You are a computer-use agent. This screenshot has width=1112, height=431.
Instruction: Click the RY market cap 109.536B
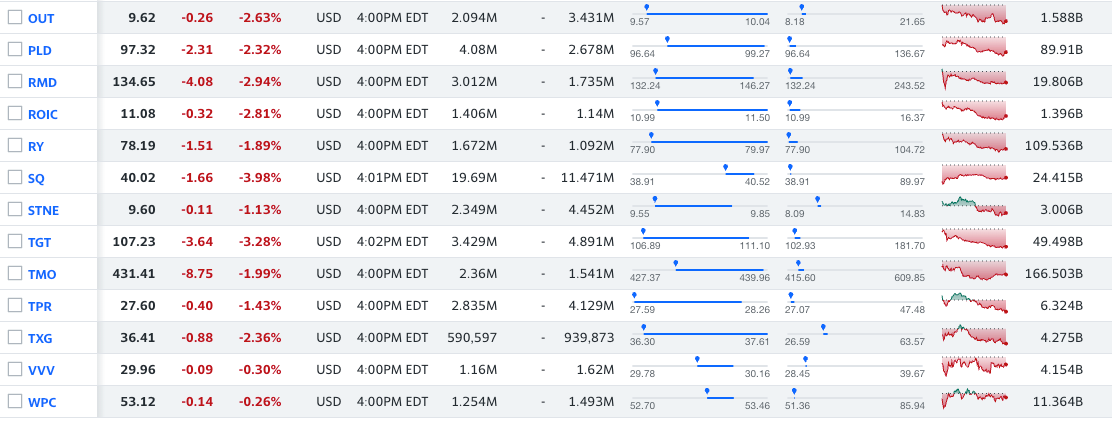click(1054, 146)
